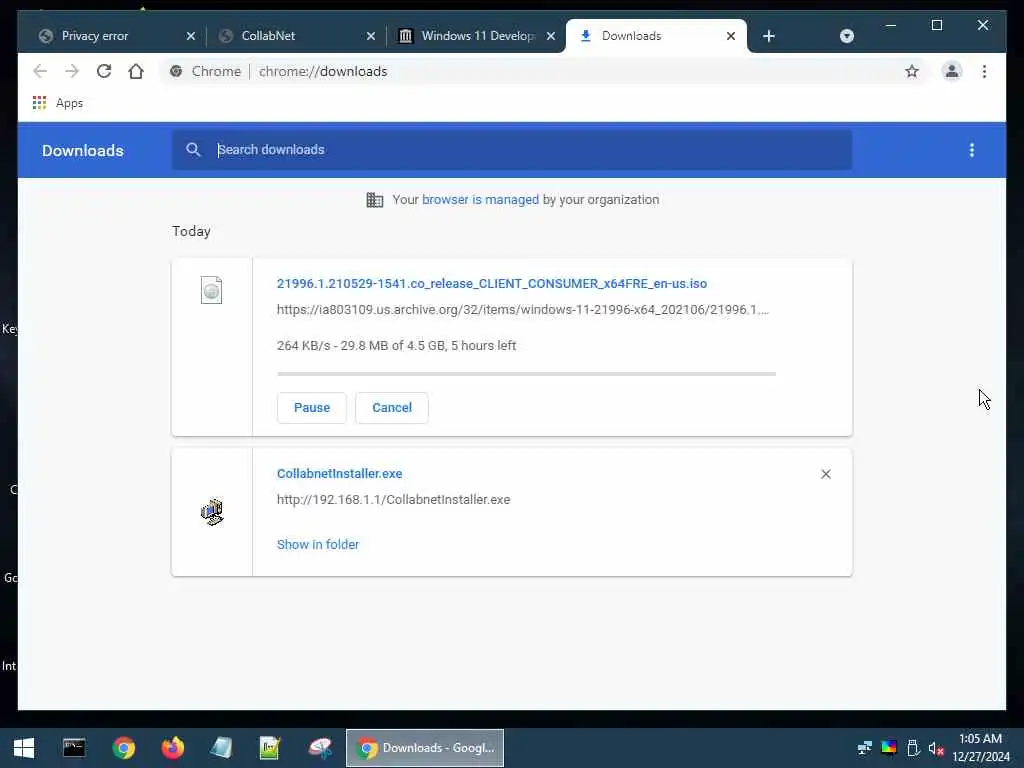Image resolution: width=1024 pixels, height=768 pixels.
Task: Open the command prompt taskbar icon
Action: (74, 748)
